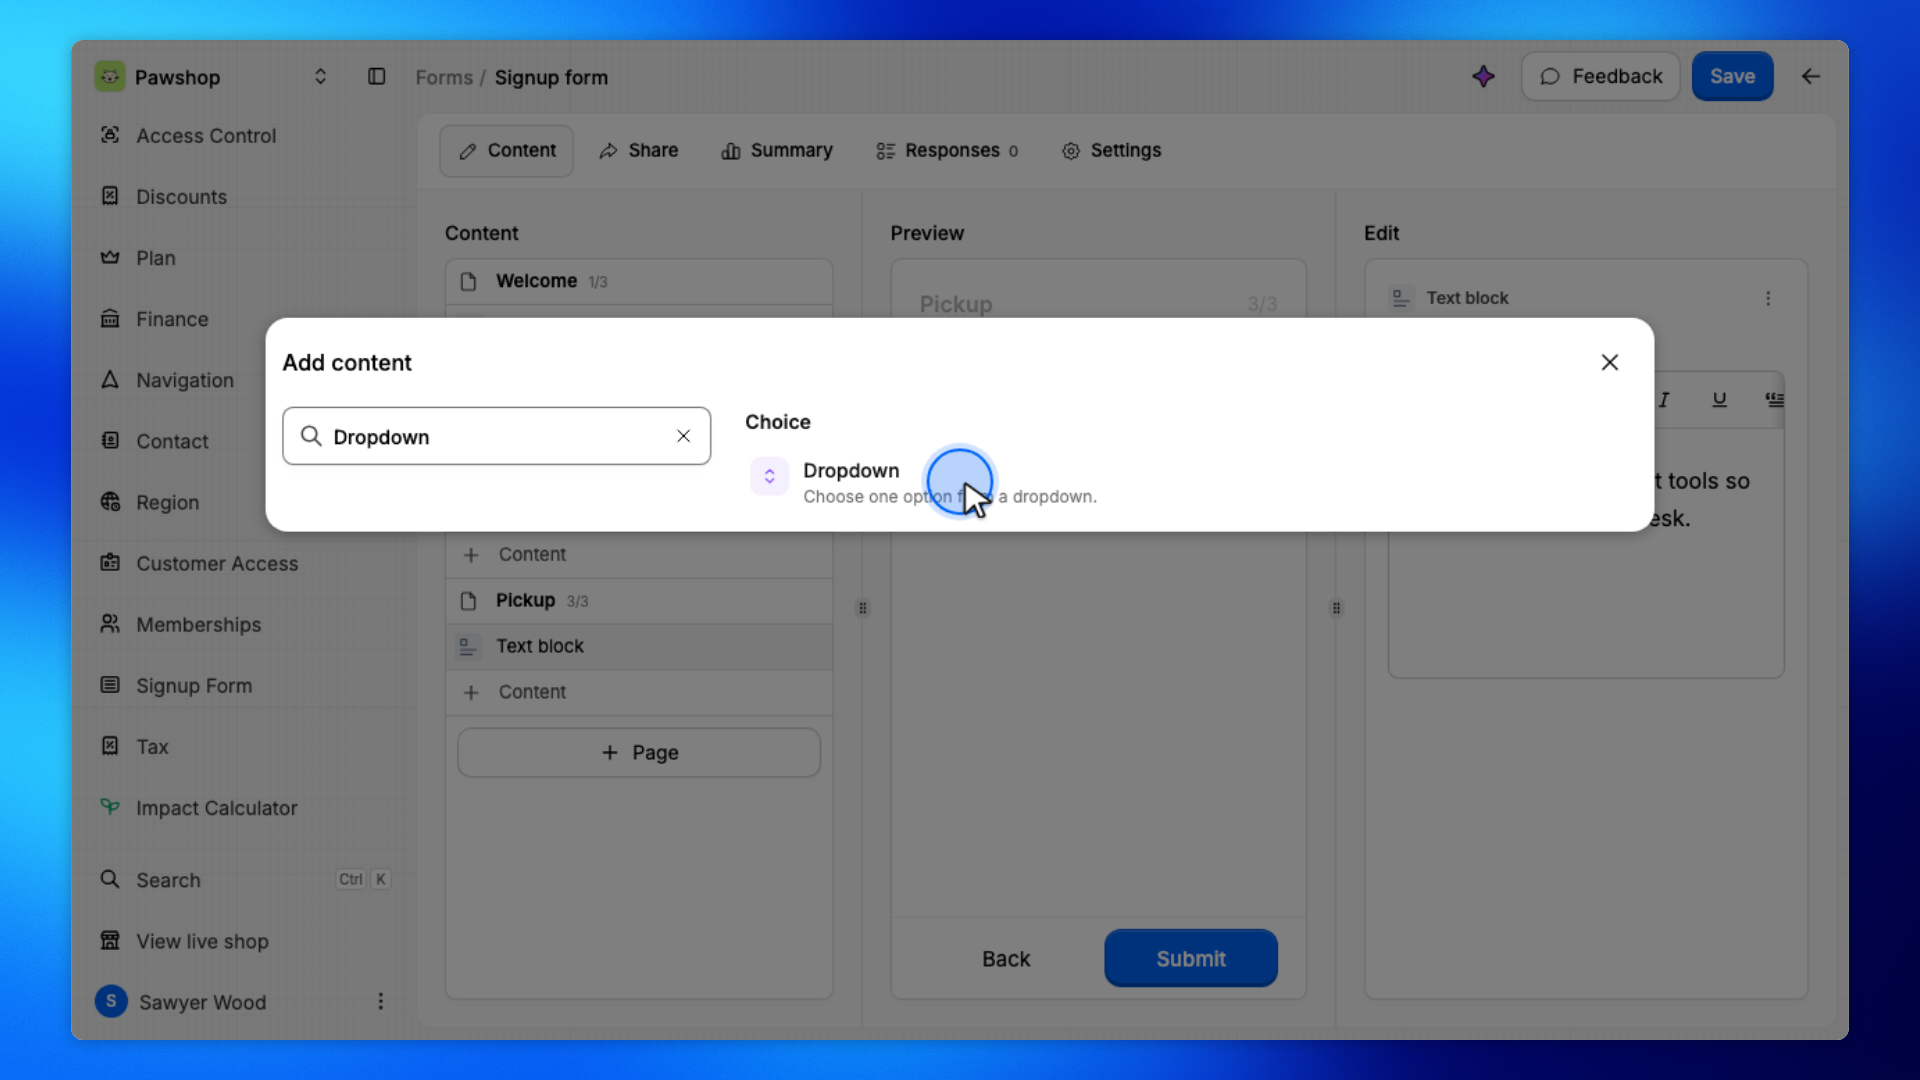The height and width of the screenshot is (1080, 1920).
Task: Click Submit in the preview
Action: tap(1190, 959)
